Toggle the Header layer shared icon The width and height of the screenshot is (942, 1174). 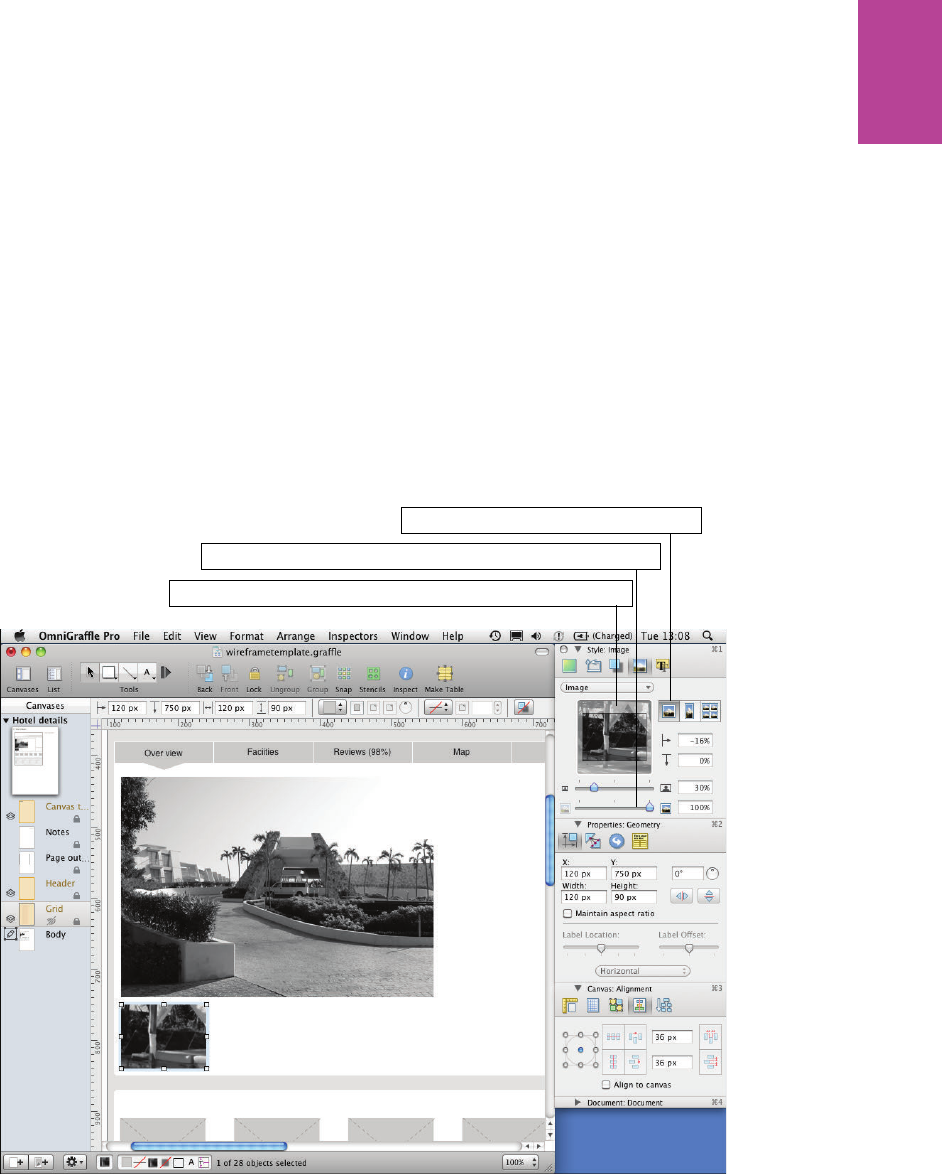(10, 892)
